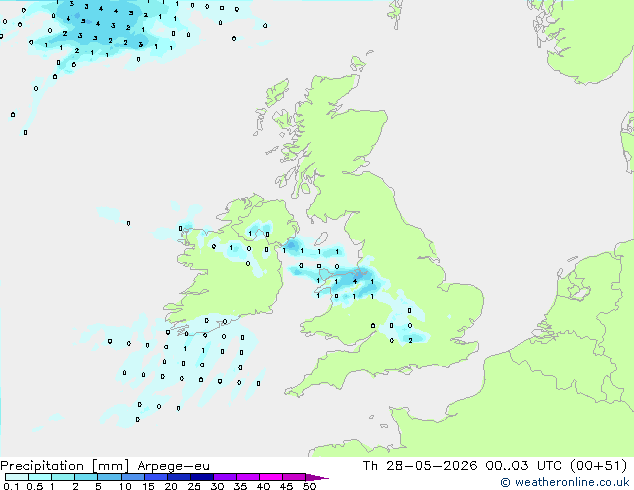Click the '4' precipitation value over north Wales

(x=355, y=281)
